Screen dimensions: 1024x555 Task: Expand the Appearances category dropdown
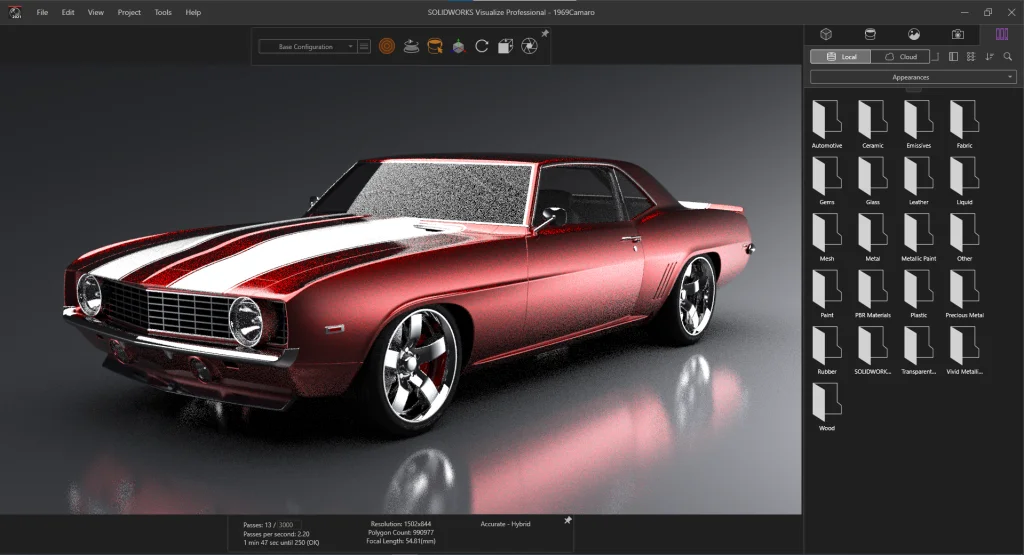point(912,77)
